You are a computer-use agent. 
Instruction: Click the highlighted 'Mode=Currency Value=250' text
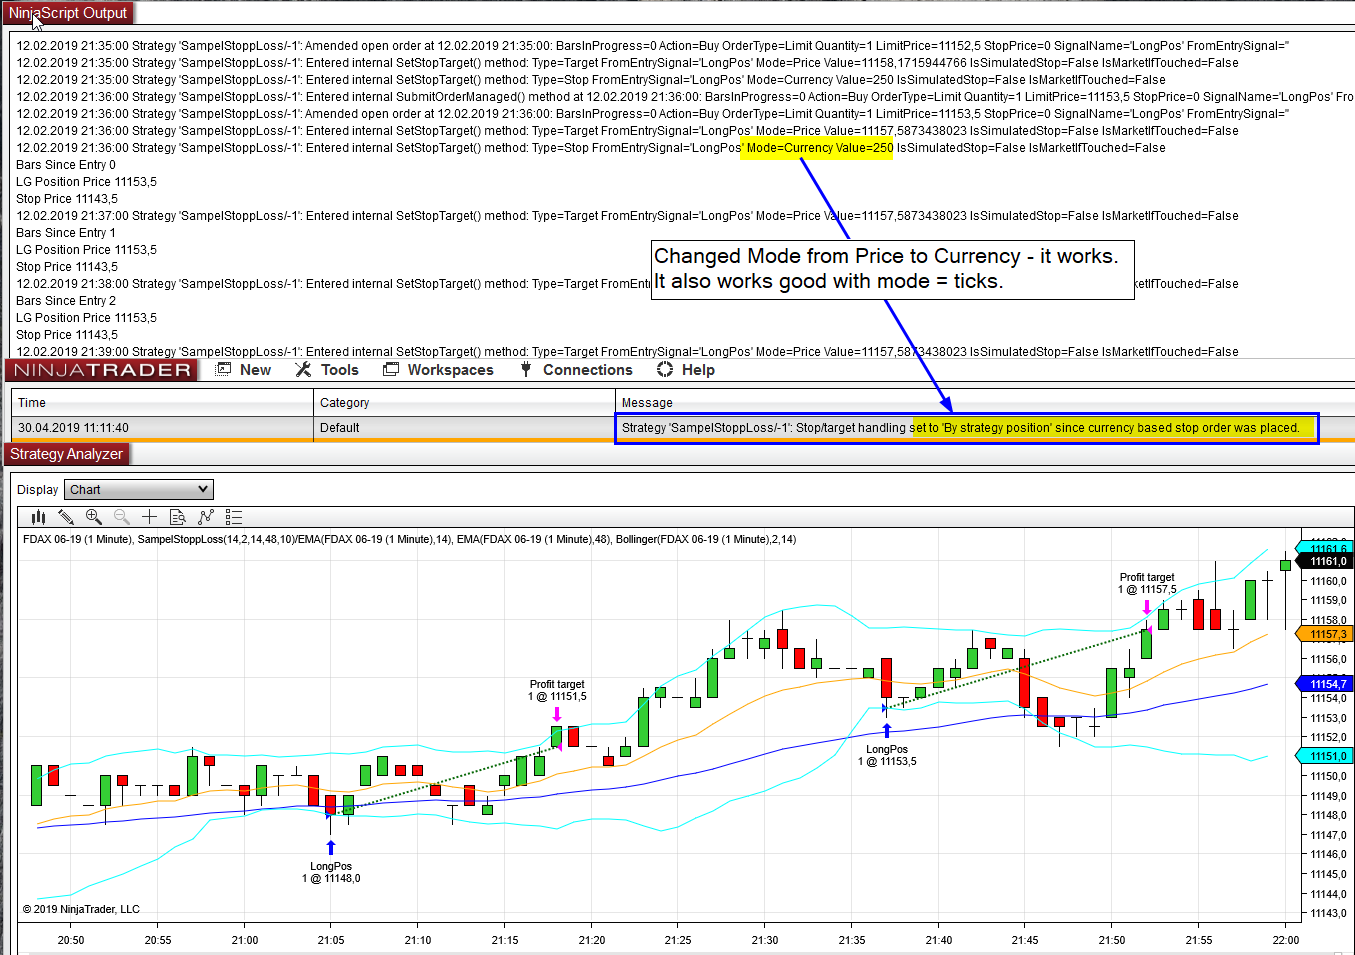click(x=819, y=148)
